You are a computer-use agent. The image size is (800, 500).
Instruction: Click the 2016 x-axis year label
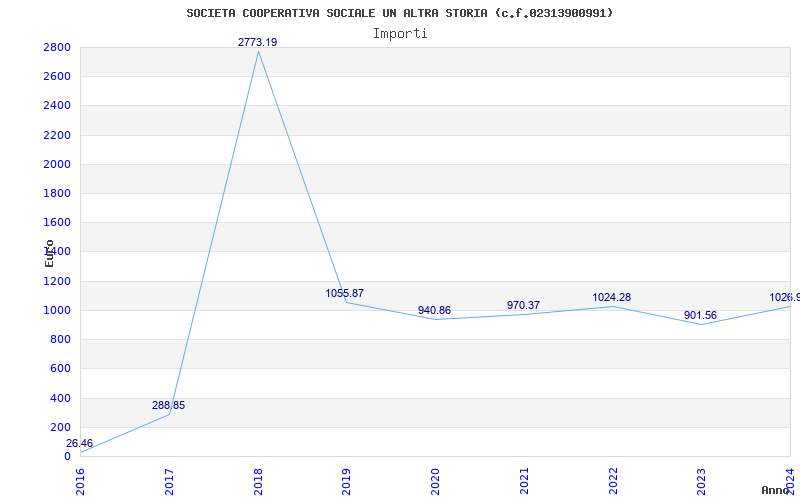pos(80,482)
